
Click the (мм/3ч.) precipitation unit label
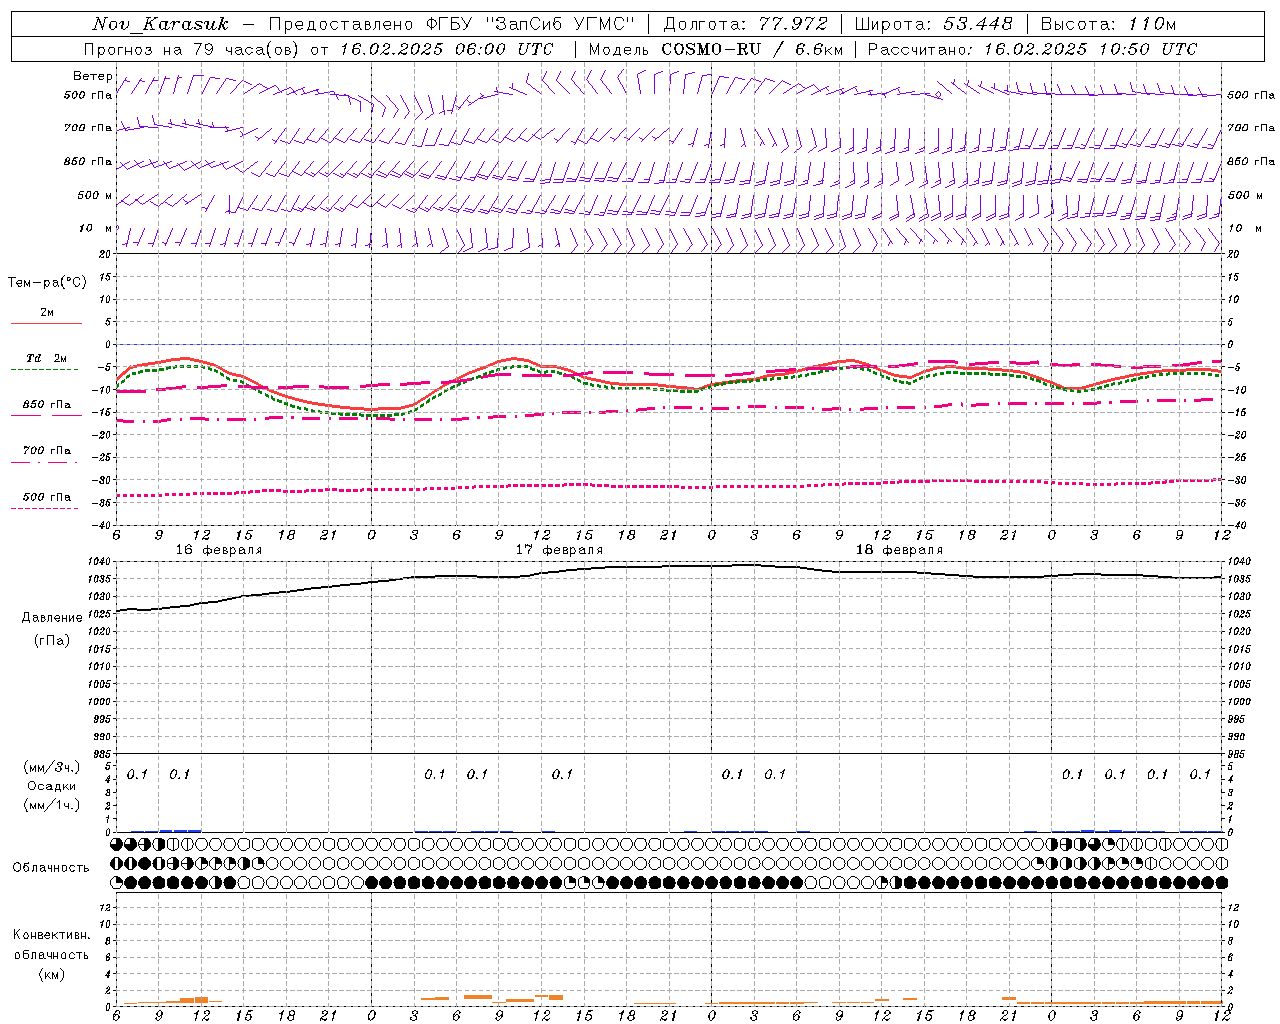(x=52, y=767)
